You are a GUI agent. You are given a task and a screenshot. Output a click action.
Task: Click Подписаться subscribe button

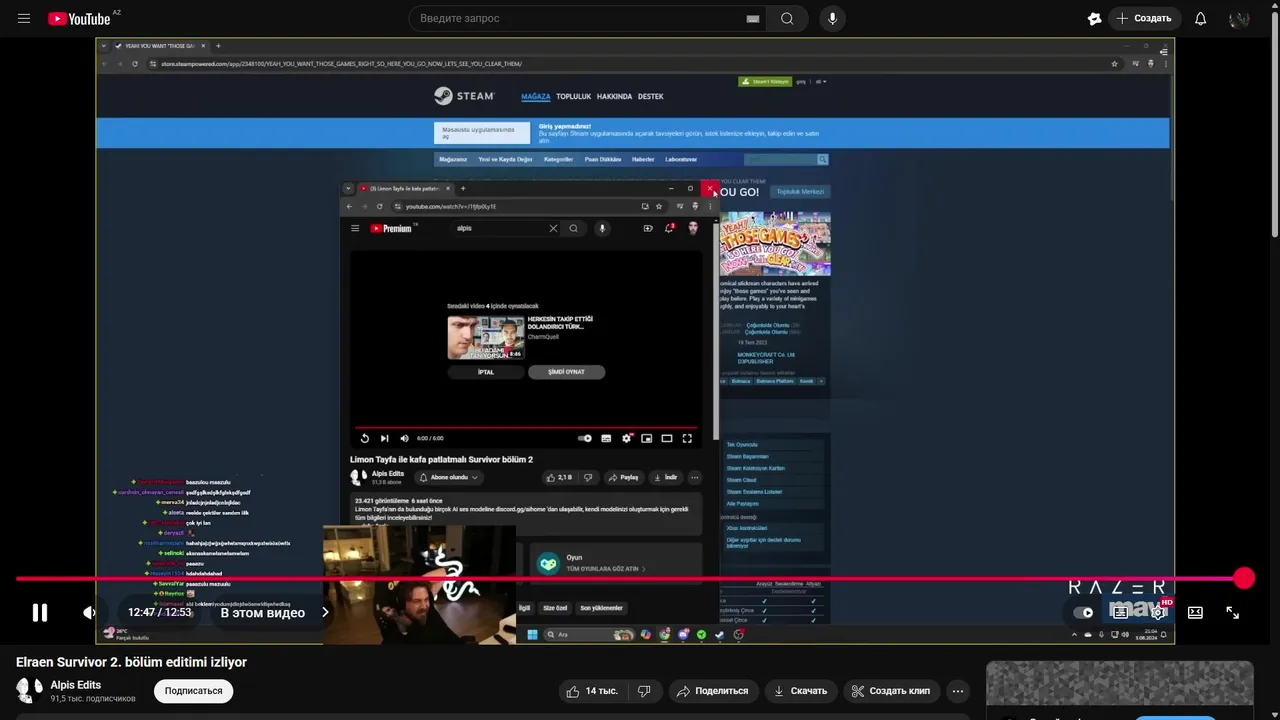[193, 691]
